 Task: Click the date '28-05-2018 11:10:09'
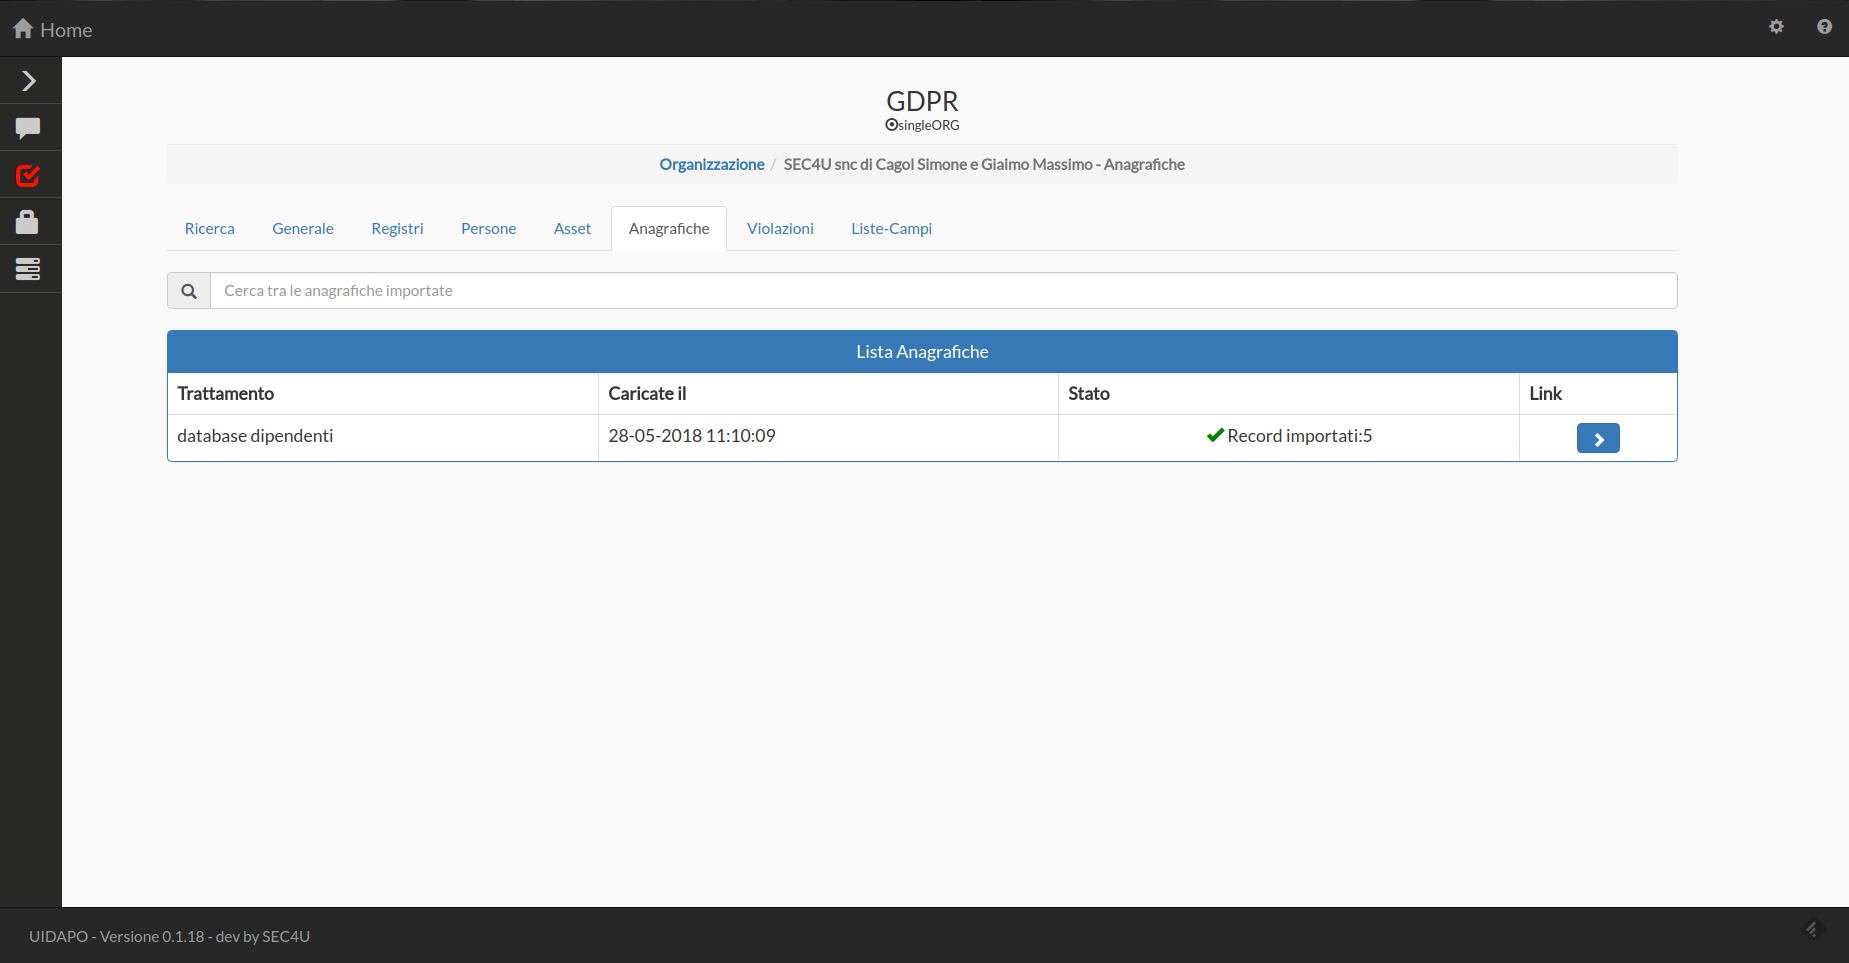(x=692, y=436)
